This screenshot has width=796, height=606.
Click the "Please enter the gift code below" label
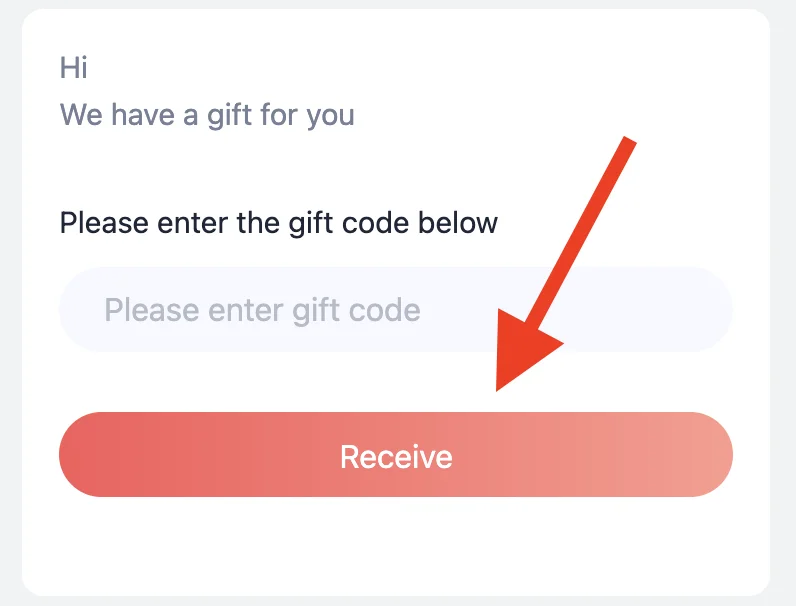click(x=278, y=221)
